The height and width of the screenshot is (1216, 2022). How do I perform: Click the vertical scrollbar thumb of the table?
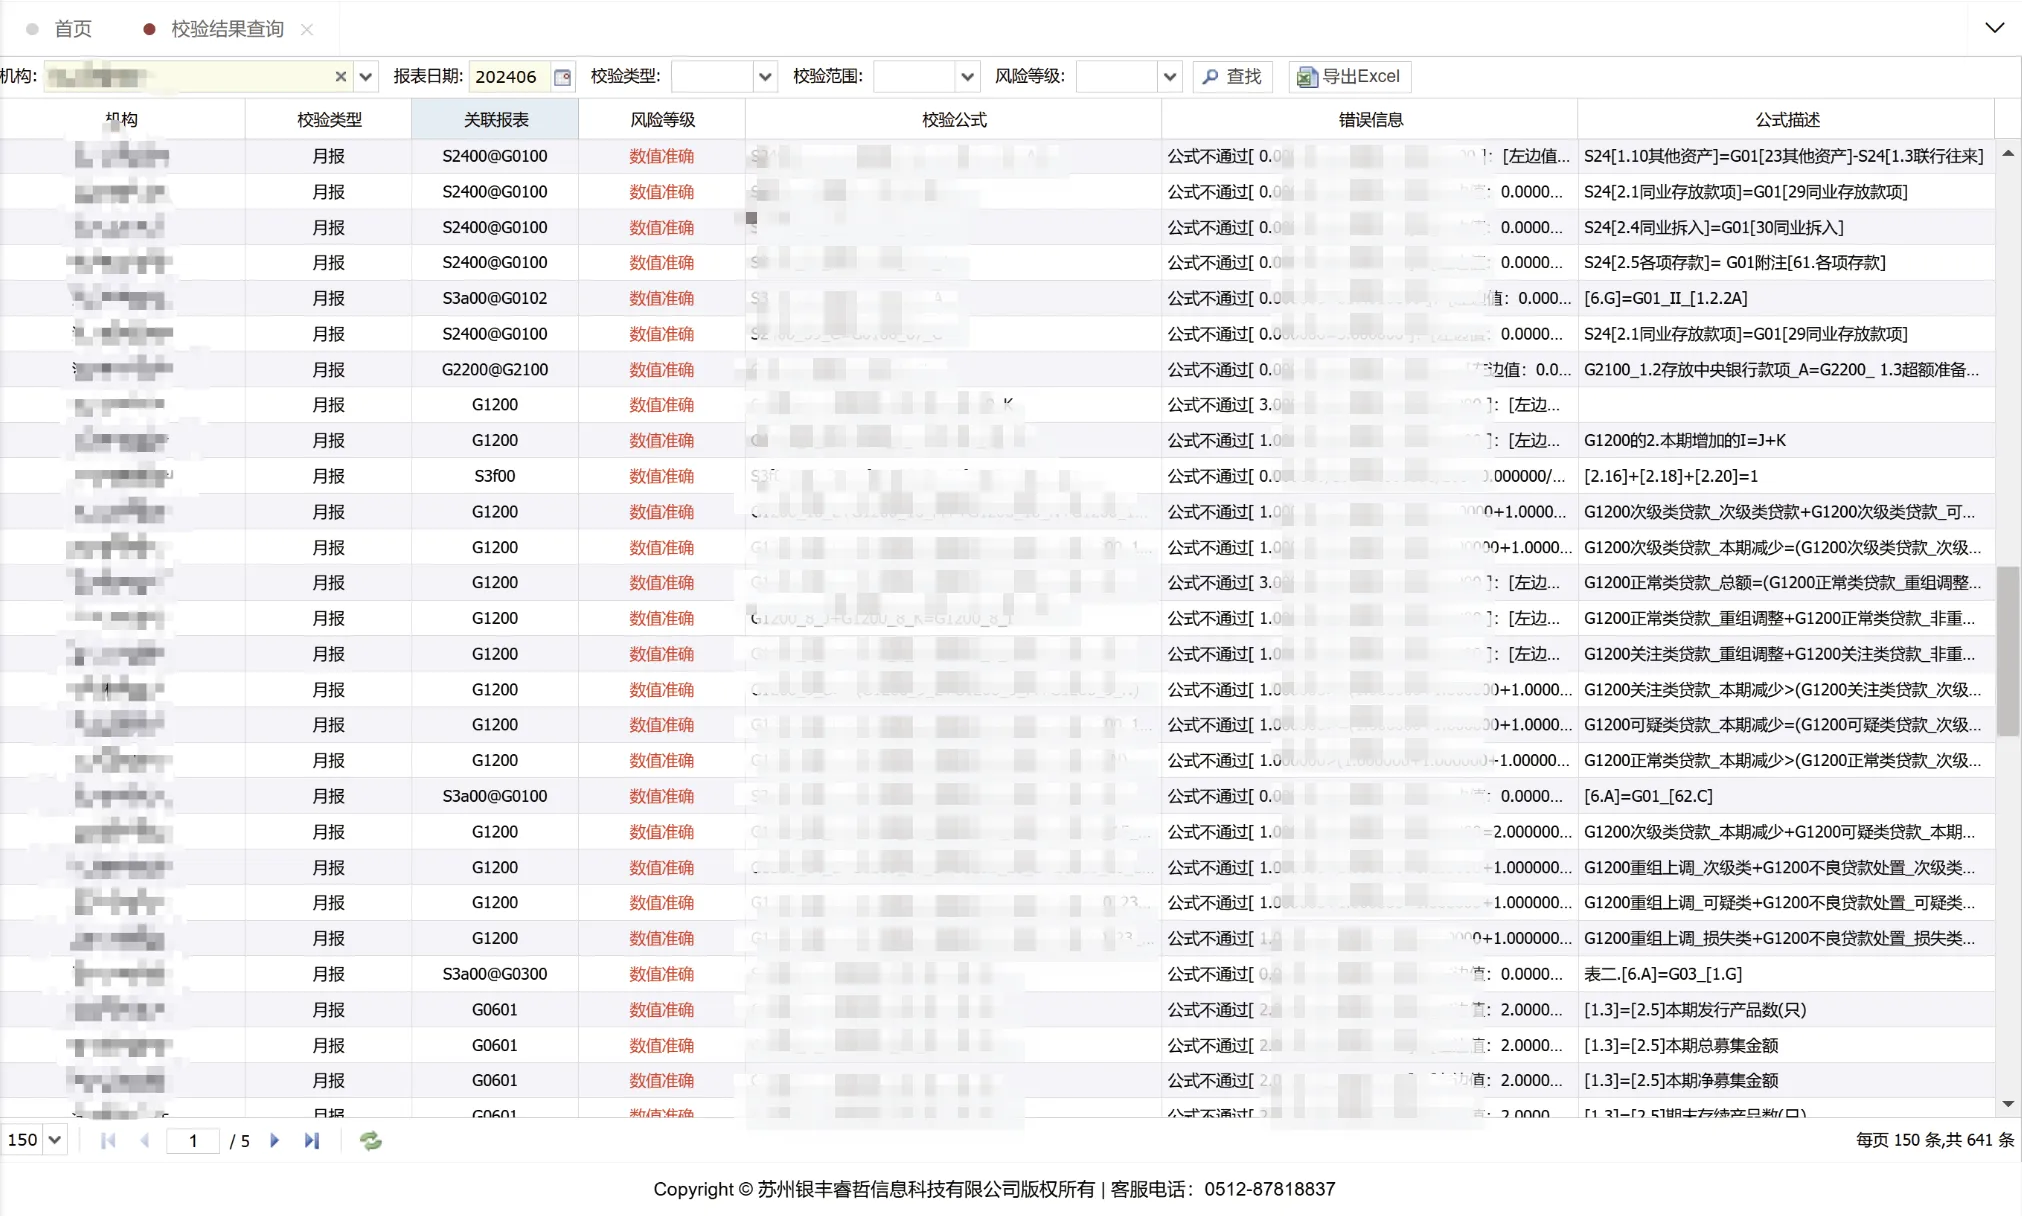click(2007, 650)
